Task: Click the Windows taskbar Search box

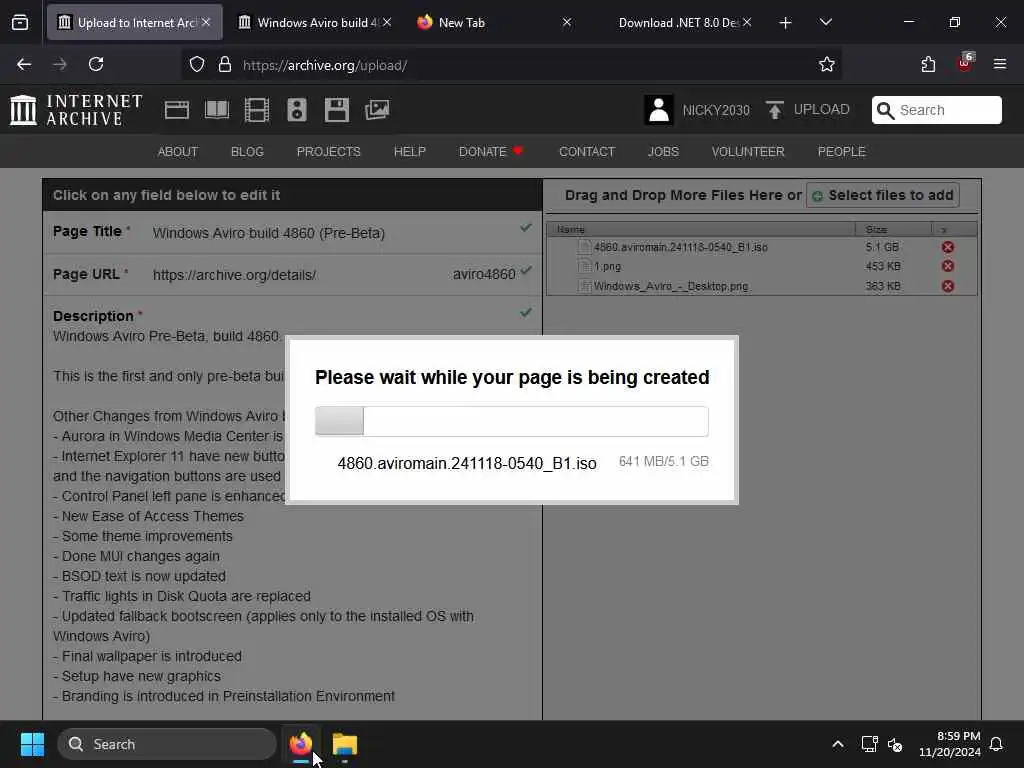Action: pos(167,744)
